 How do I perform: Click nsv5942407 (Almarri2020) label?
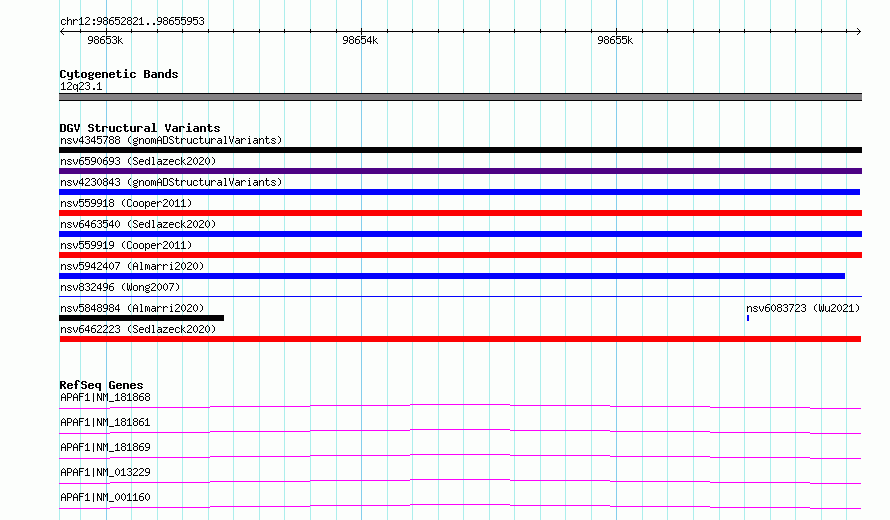(132, 266)
